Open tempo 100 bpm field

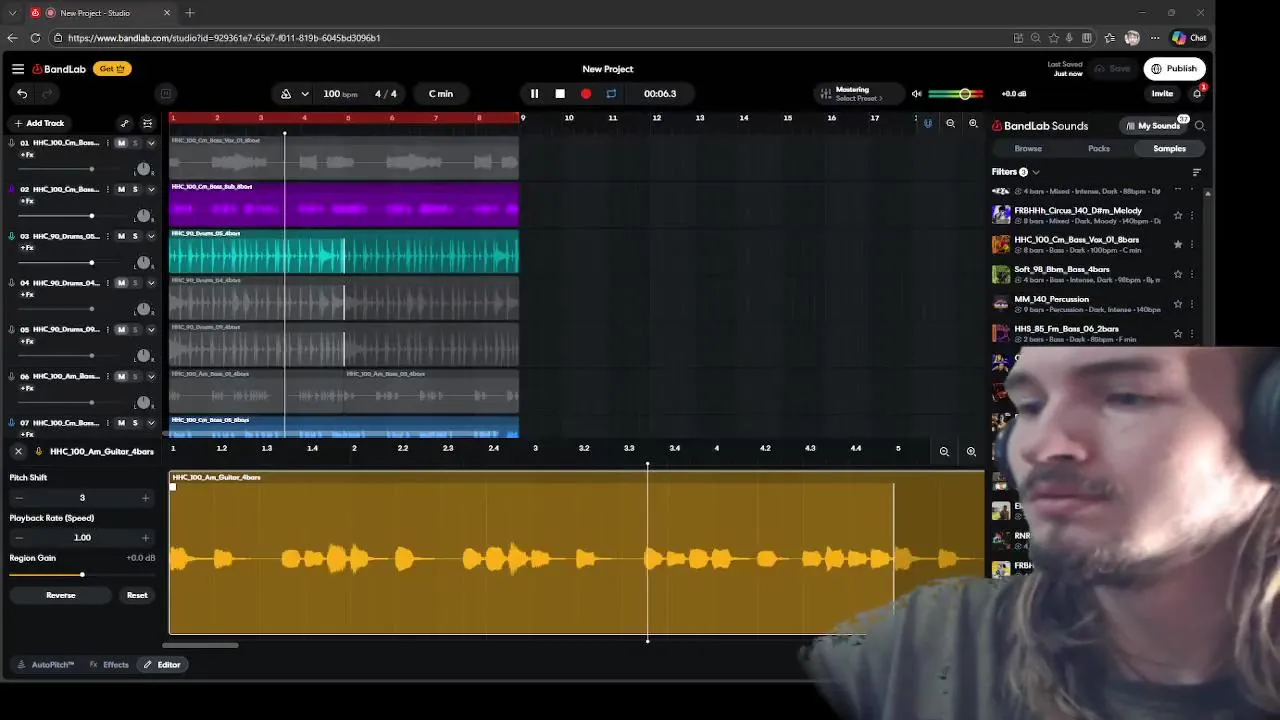340,94
